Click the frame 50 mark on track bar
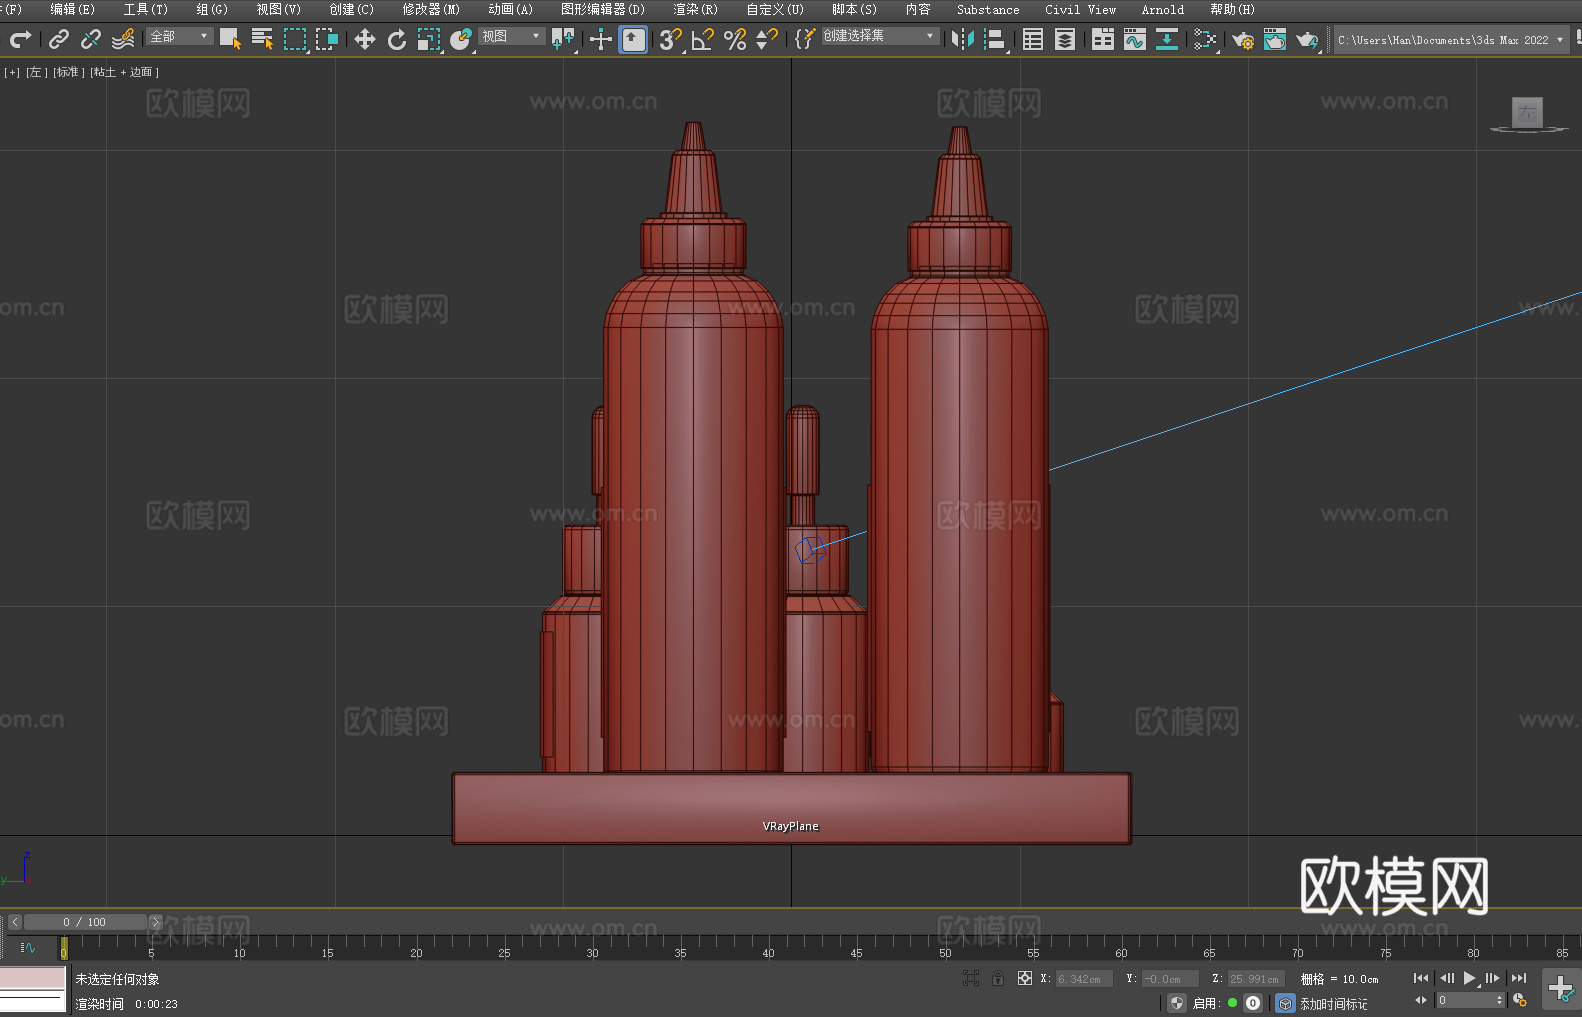Screen dimensions: 1582x1017 (x=945, y=947)
